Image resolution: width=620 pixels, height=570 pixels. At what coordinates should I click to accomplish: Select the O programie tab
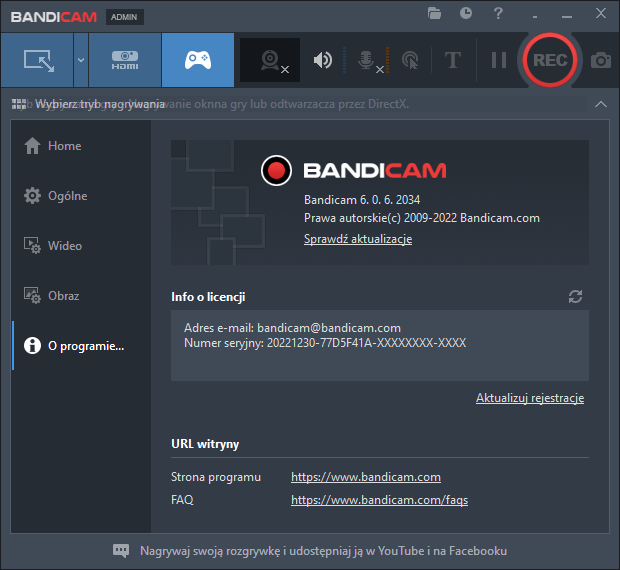click(81, 345)
